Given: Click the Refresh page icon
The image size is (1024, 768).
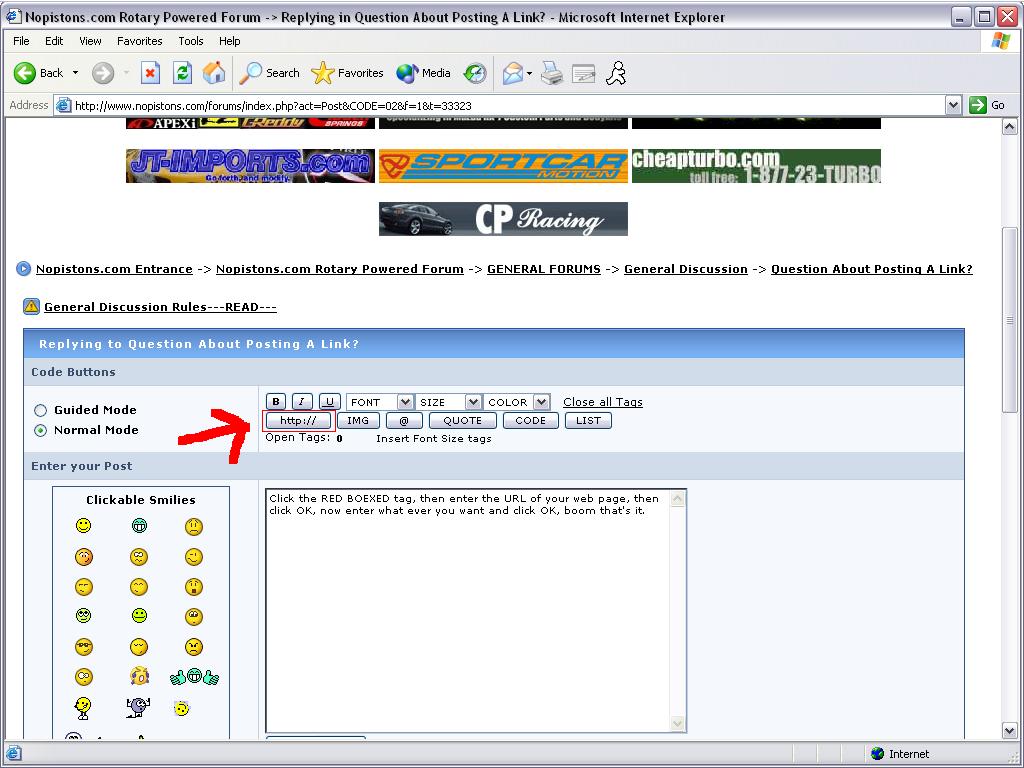Looking at the screenshot, I should [x=182, y=73].
